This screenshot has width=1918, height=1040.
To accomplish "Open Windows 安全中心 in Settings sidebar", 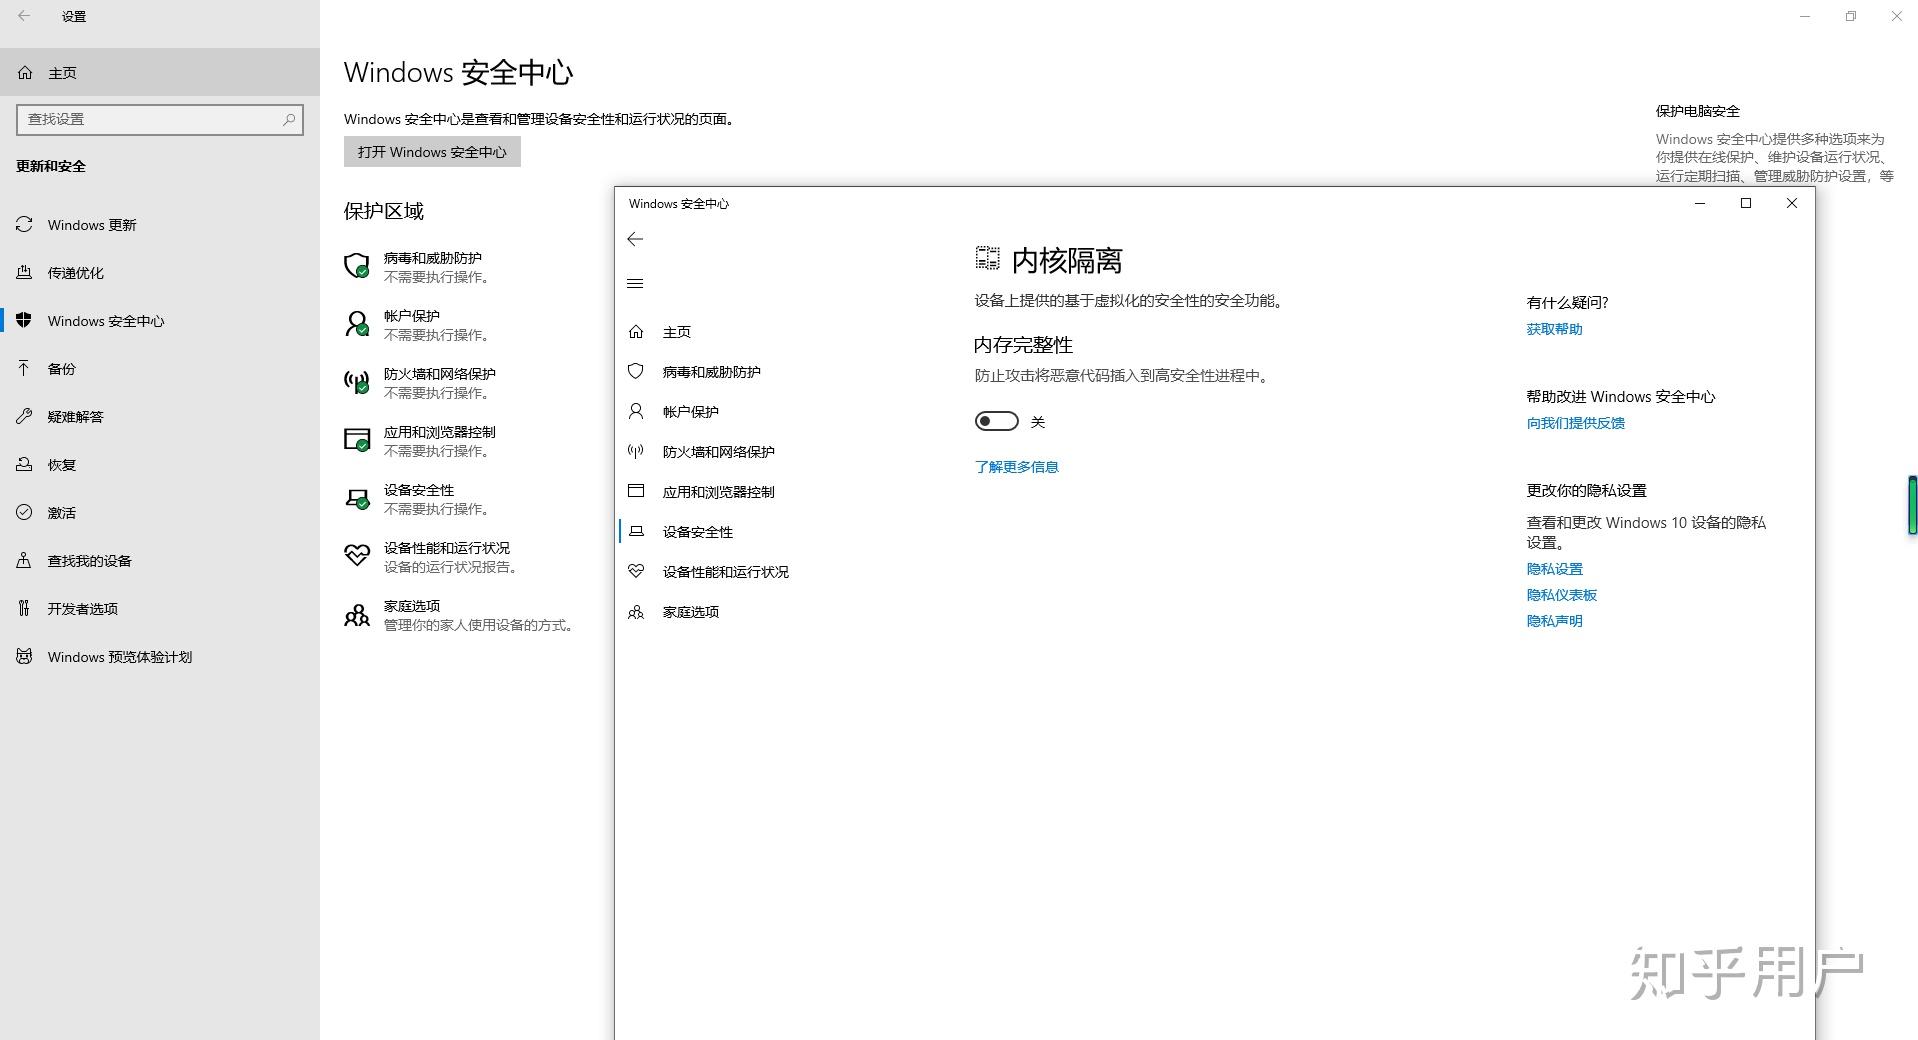I will (160, 321).
